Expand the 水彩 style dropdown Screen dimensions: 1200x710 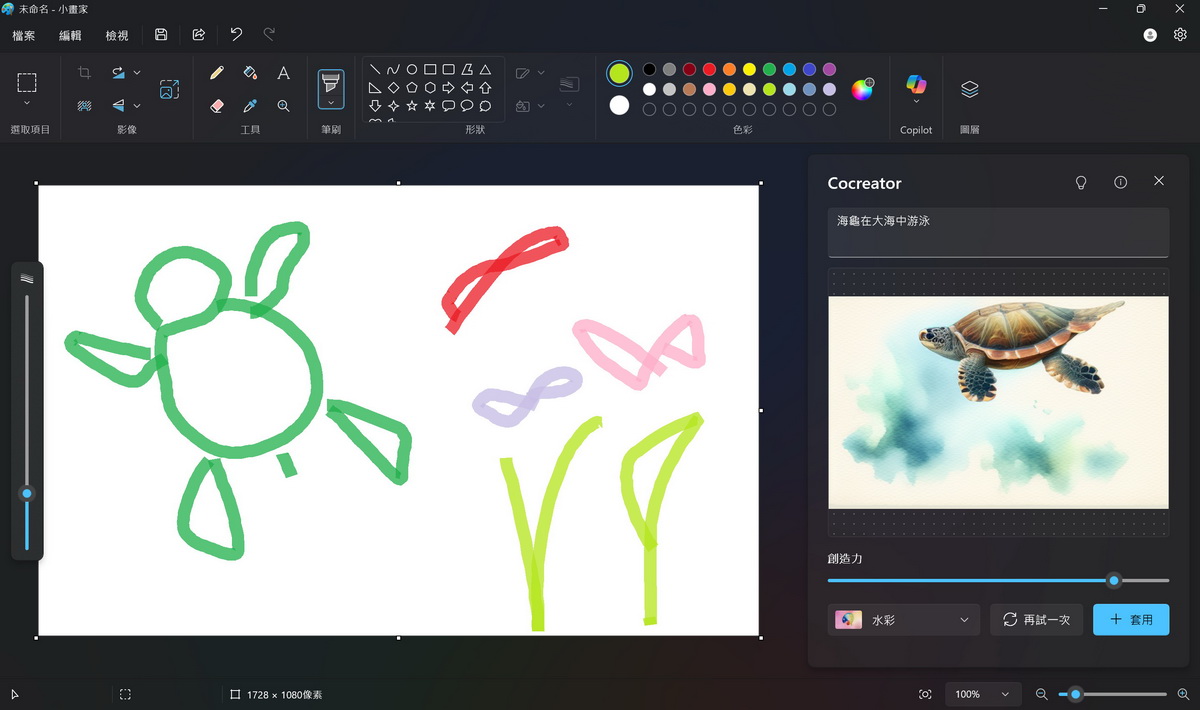pyautogui.click(x=904, y=620)
